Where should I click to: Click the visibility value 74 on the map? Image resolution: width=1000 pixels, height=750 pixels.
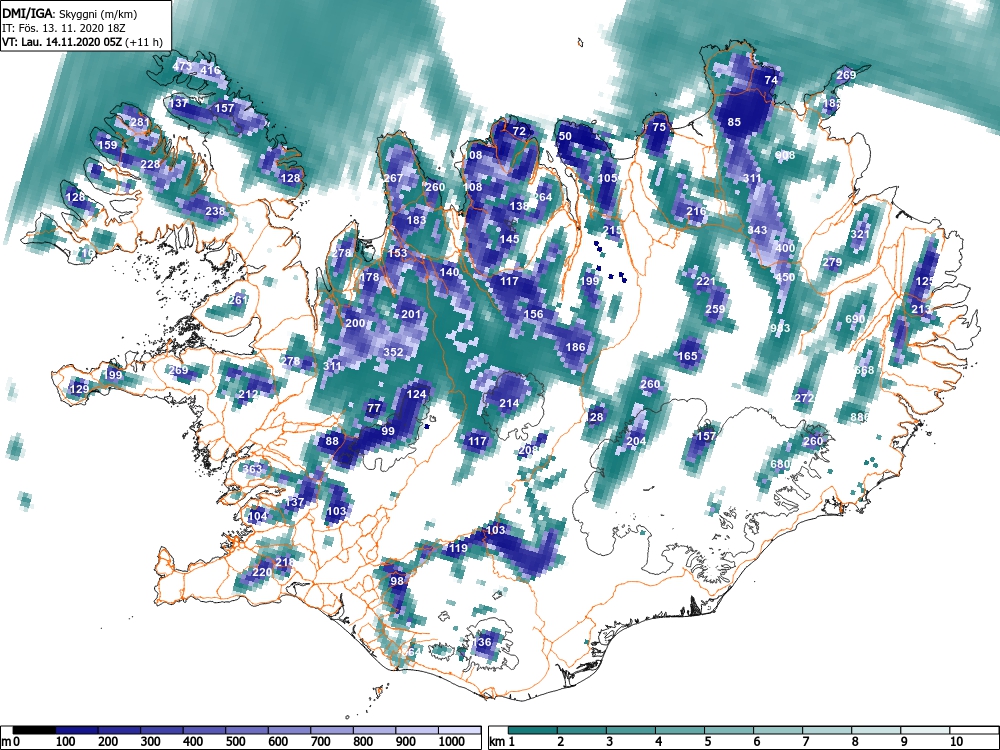click(771, 80)
